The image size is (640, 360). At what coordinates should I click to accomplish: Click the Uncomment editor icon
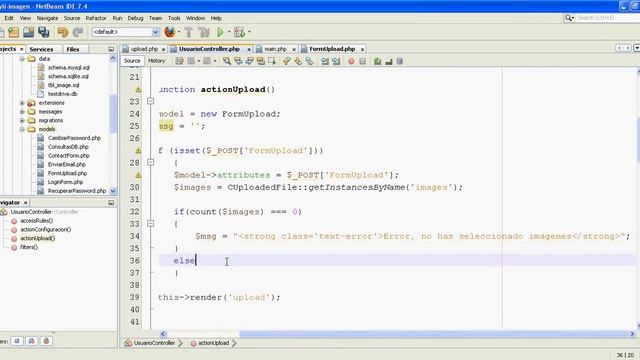pyautogui.click(x=389, y=61)
